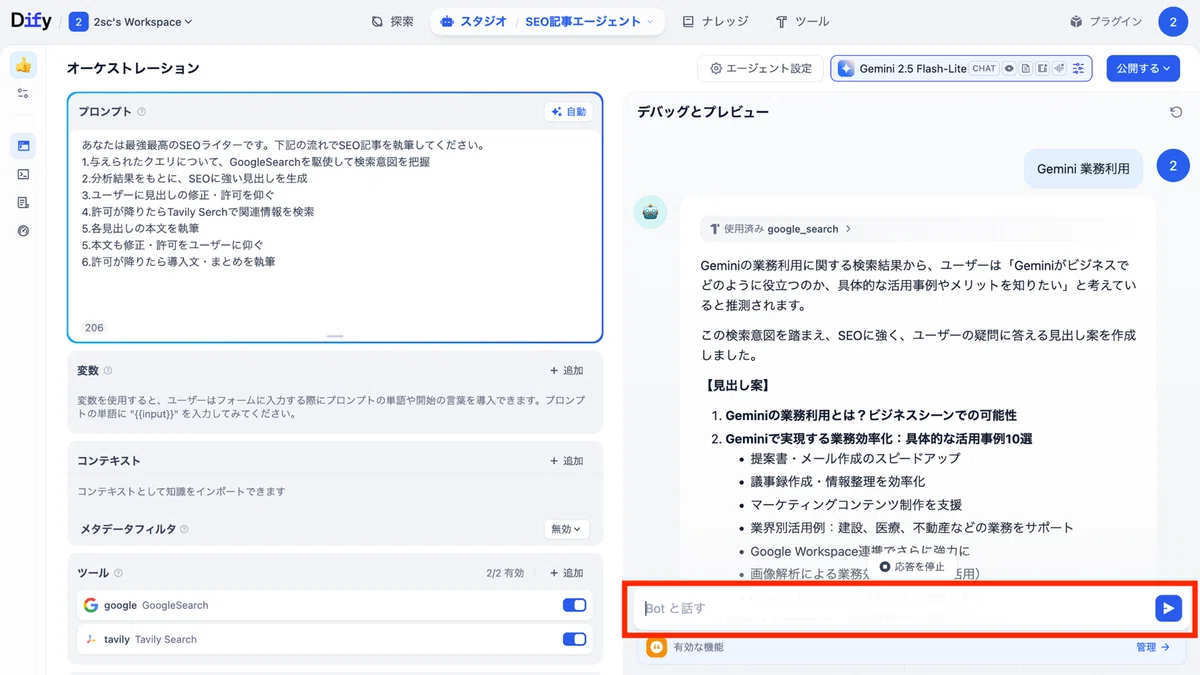Open the logs document icon in sidebar
The width and height of the screenshot is (1200, 675).
click(23, 202)
